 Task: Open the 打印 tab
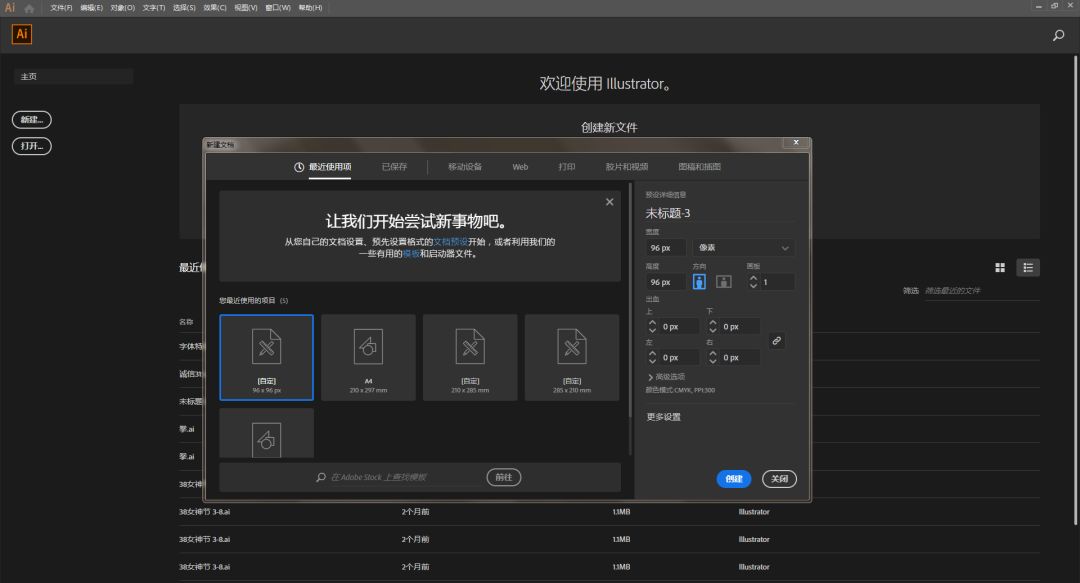click(567, 167)
